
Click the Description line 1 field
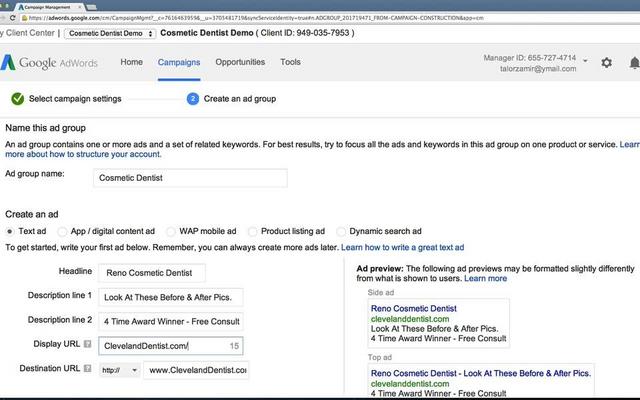[171, 298]
